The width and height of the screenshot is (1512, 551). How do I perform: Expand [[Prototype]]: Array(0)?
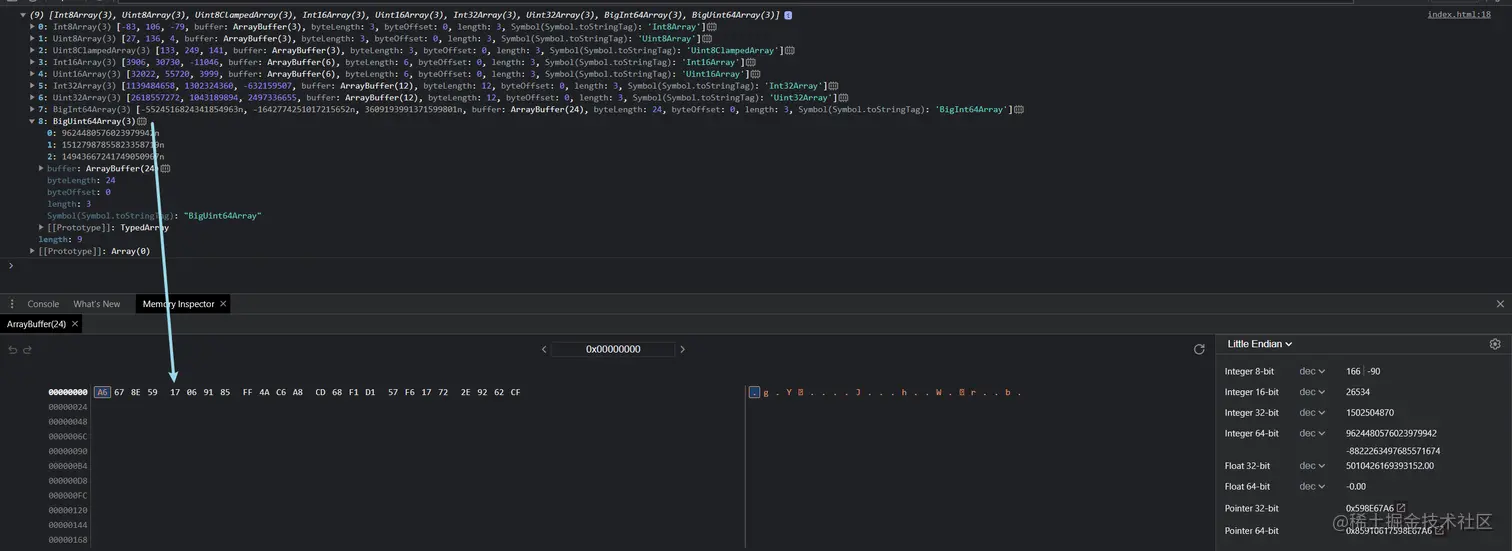coord(32,251)
